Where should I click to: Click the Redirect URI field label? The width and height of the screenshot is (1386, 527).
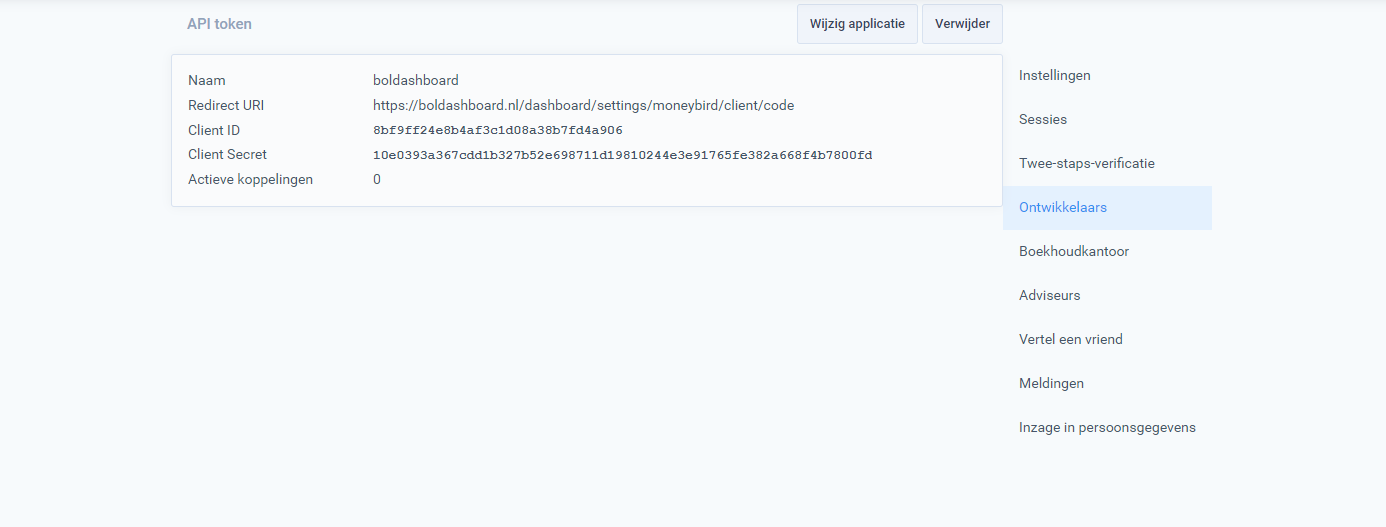tap(226, 105)
